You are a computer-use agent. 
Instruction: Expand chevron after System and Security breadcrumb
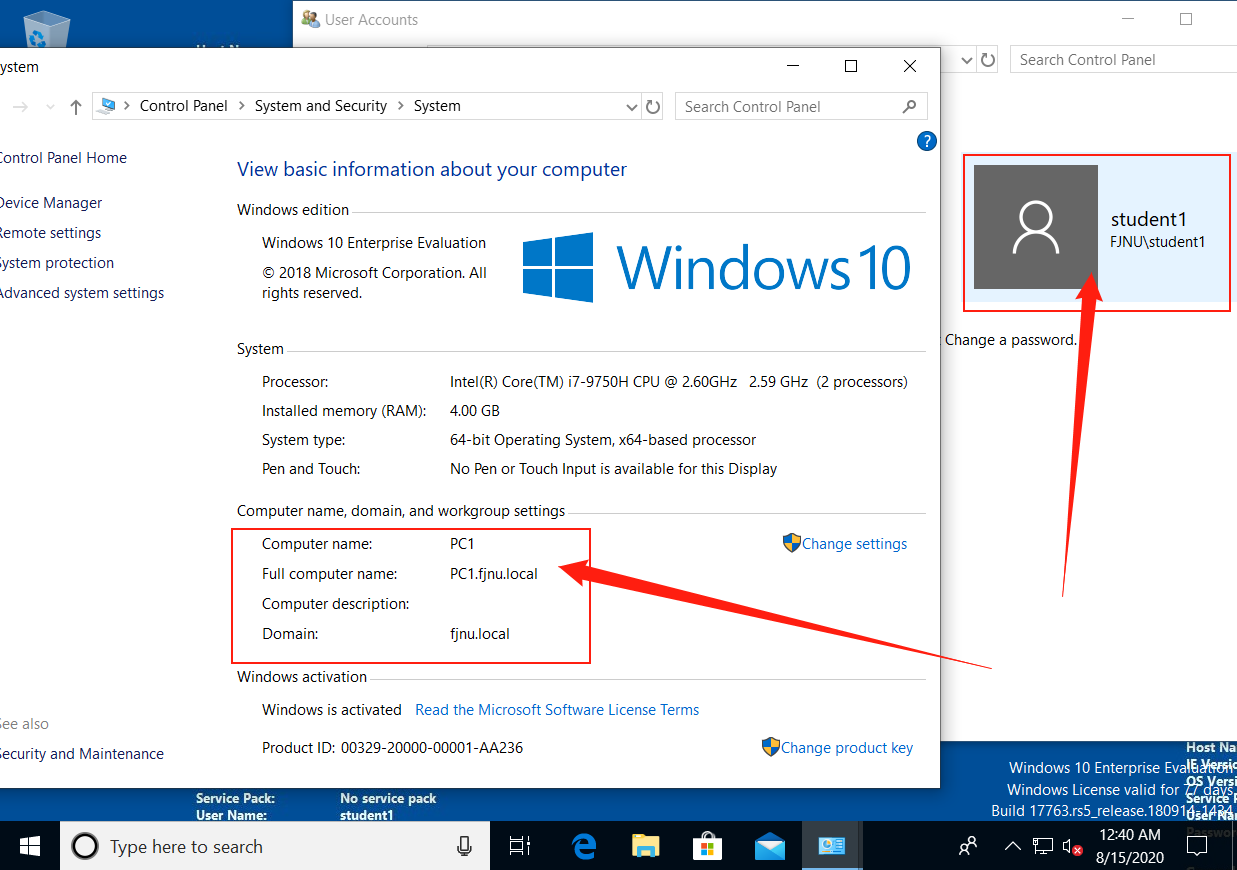pos(401,106)
